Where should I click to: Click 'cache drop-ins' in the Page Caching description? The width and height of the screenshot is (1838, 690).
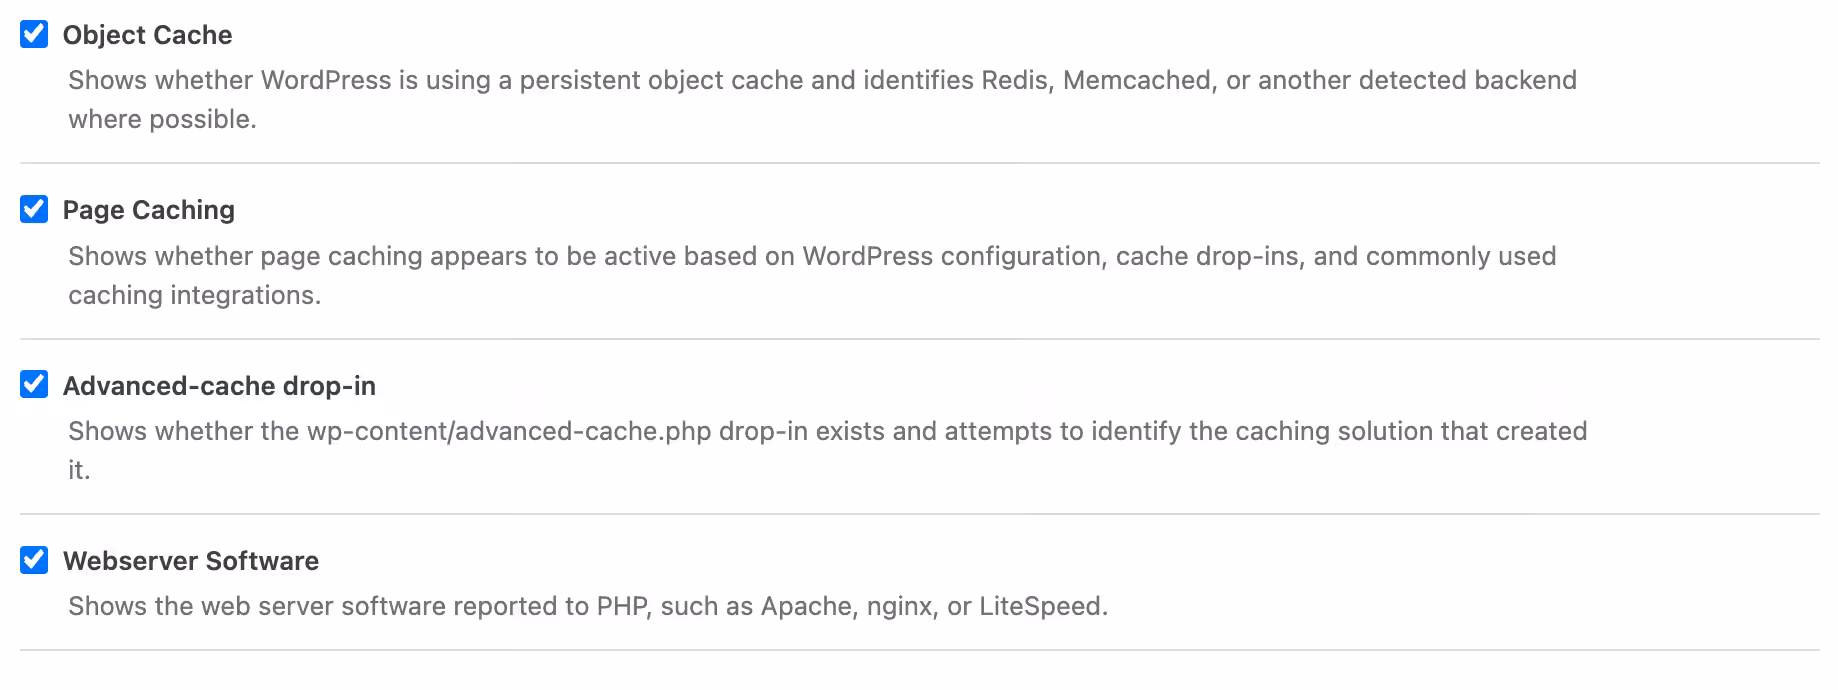tap(1207, 256)
